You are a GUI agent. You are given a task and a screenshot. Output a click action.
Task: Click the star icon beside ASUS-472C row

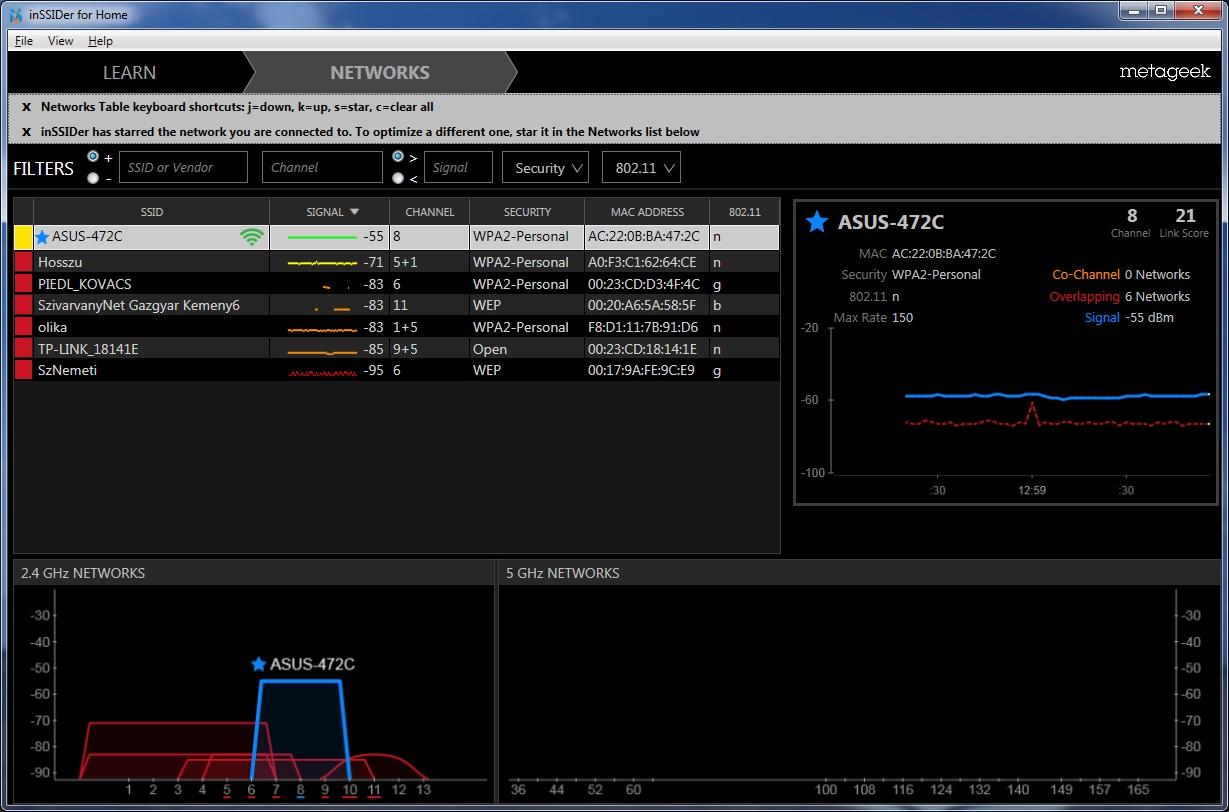point(42,237)
